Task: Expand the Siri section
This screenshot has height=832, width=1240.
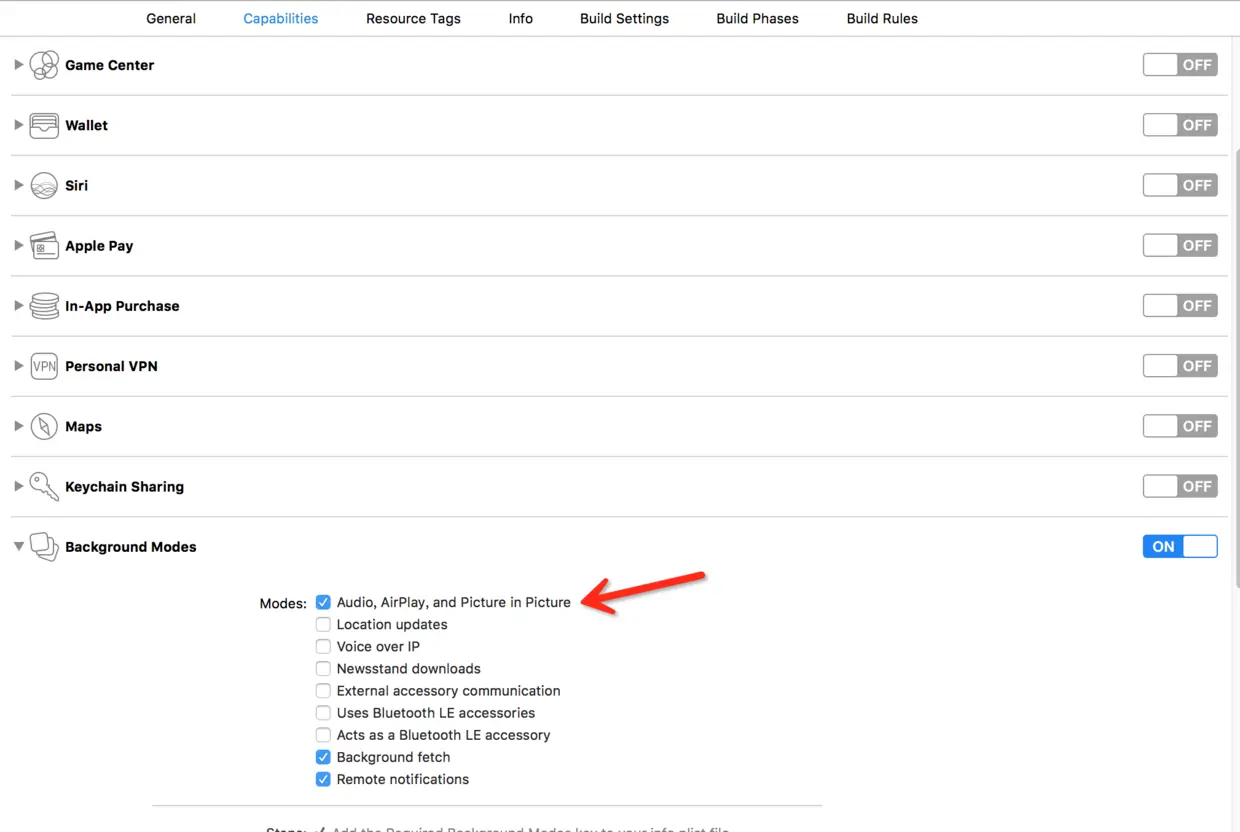Action: point(18,185)
